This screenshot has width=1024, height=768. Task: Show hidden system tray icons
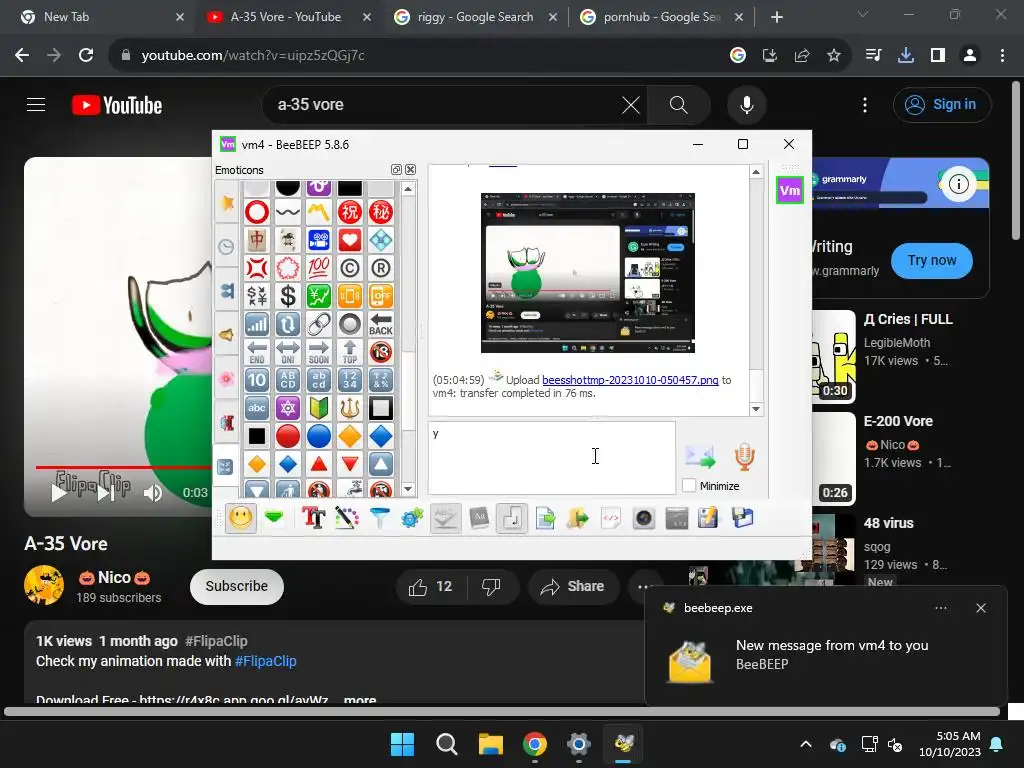click(x=806, y=744)
